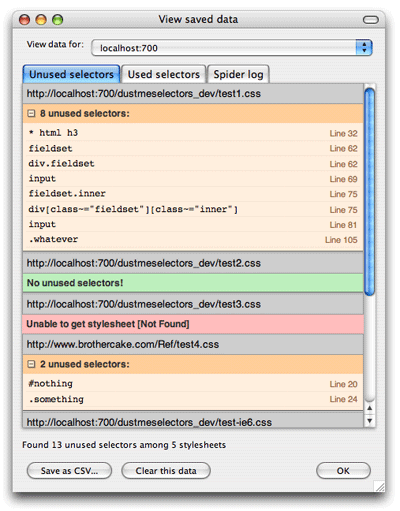
Task: Click the Clear this data button
Action: click(x=166, y=471)
